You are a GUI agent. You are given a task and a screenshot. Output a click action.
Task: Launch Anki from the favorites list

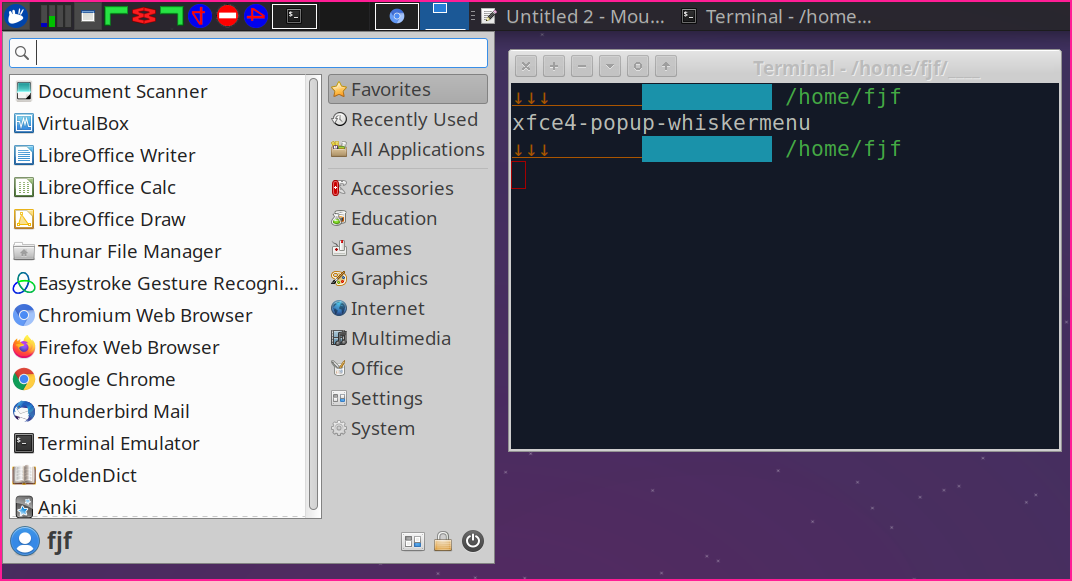(x=159, y=506)
